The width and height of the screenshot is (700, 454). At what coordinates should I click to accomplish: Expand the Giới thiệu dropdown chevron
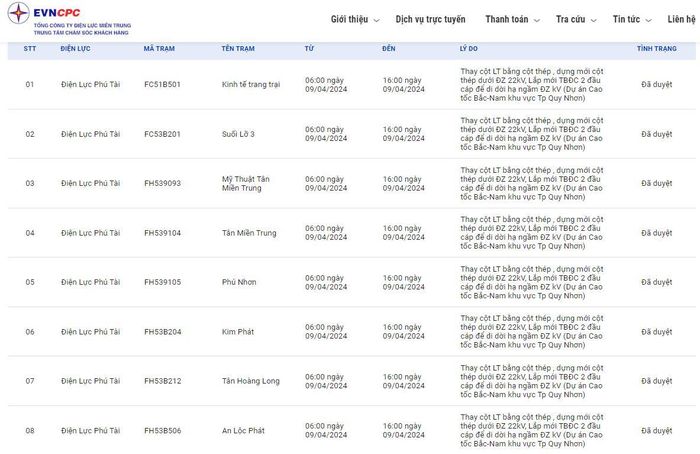(376, 21)
